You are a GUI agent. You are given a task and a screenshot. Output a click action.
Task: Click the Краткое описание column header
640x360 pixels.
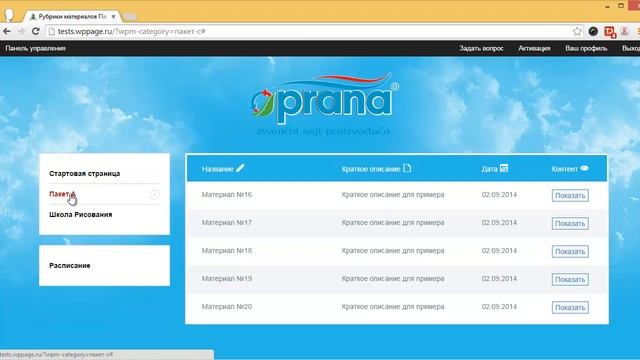(x=371, y=169)
